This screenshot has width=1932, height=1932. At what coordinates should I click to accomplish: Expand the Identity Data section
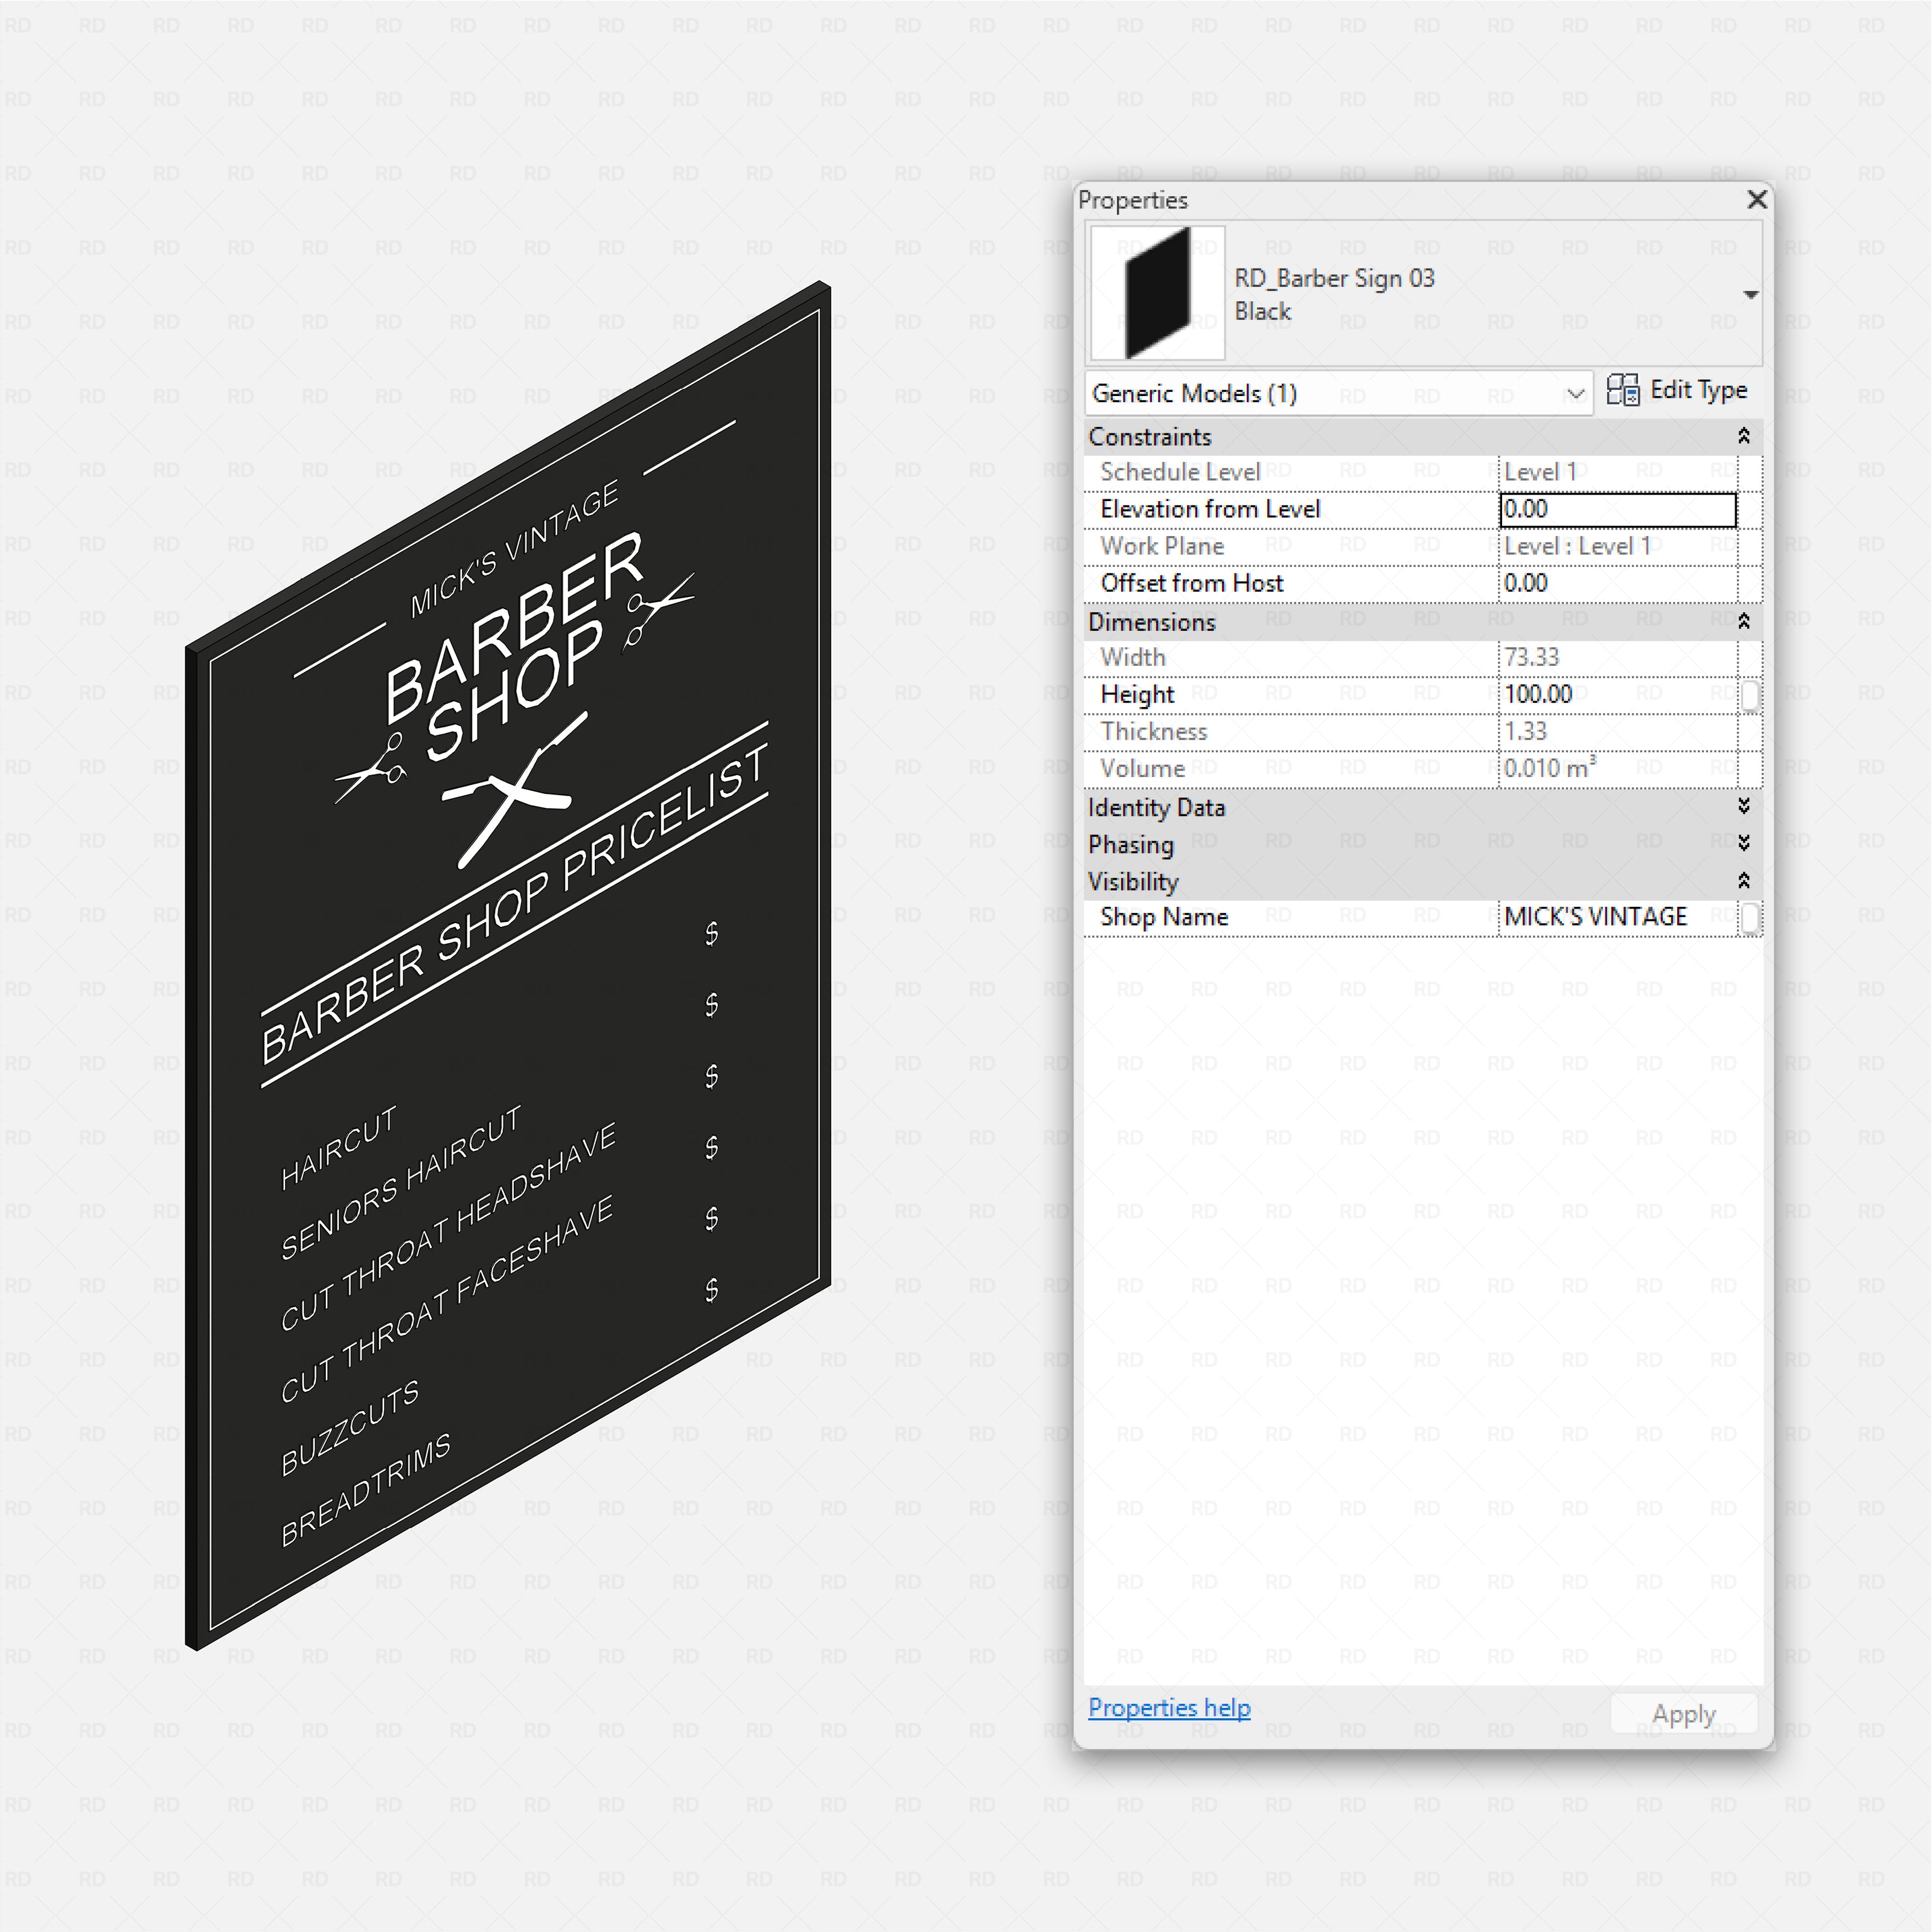(x=1745, y=806)
